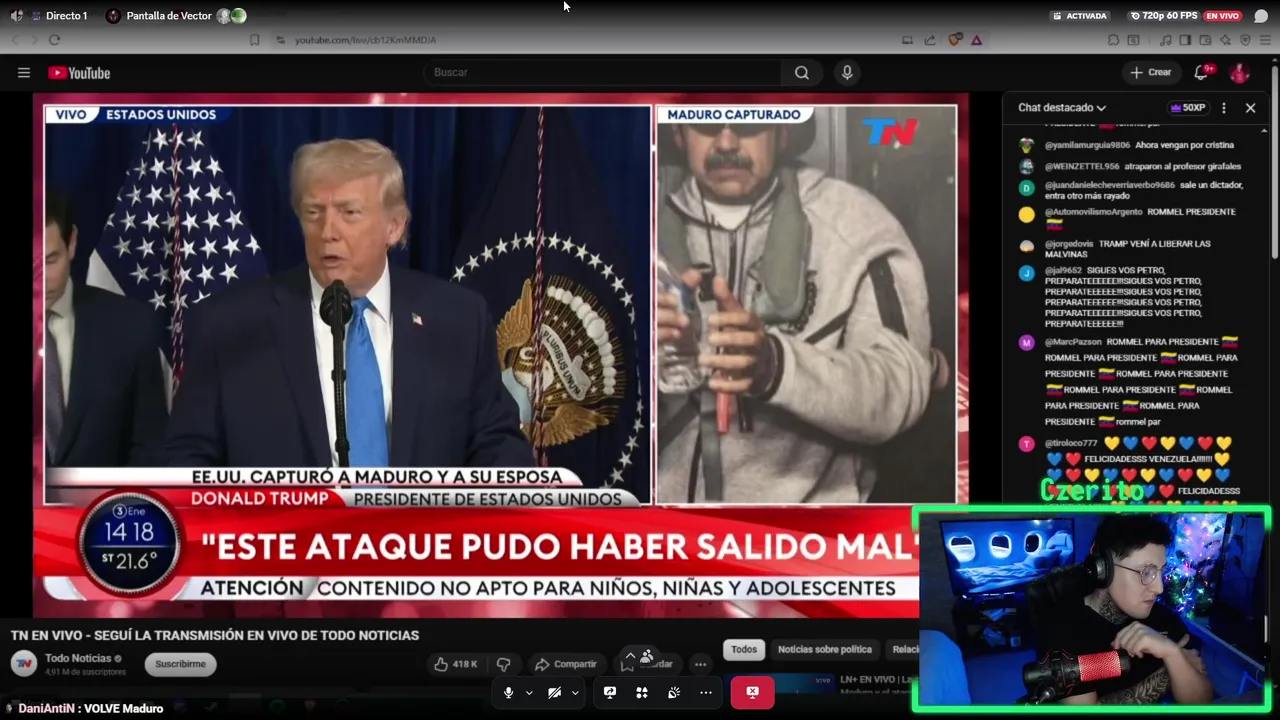1280x720 pixels.
Task: Toggle Discord camera on or off
Action: coord(554,692)
